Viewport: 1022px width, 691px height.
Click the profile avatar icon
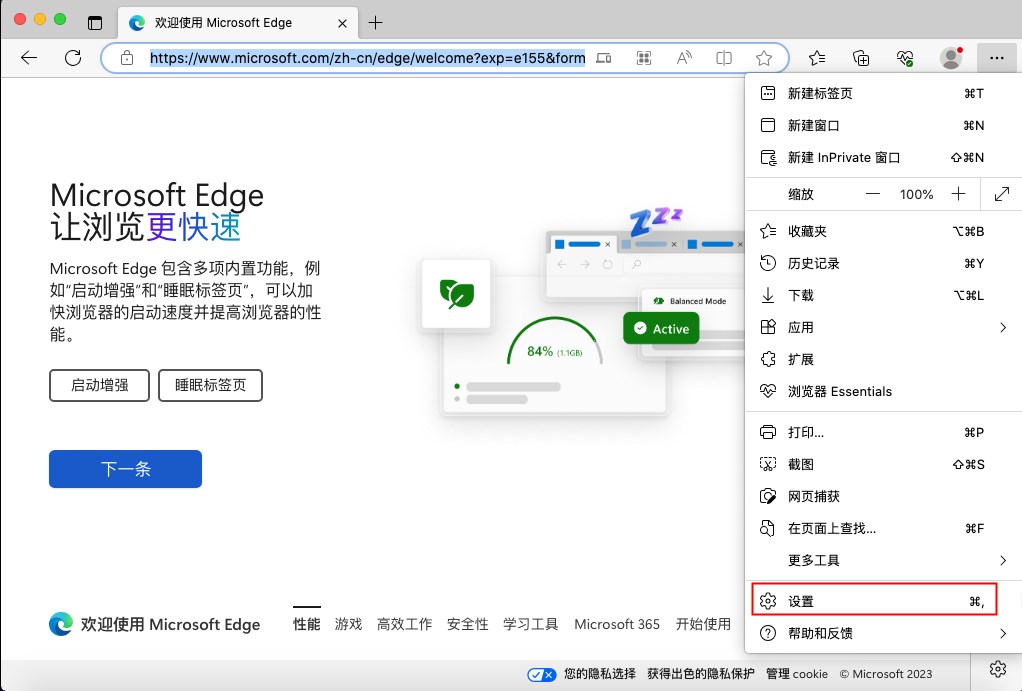(951, 58)
